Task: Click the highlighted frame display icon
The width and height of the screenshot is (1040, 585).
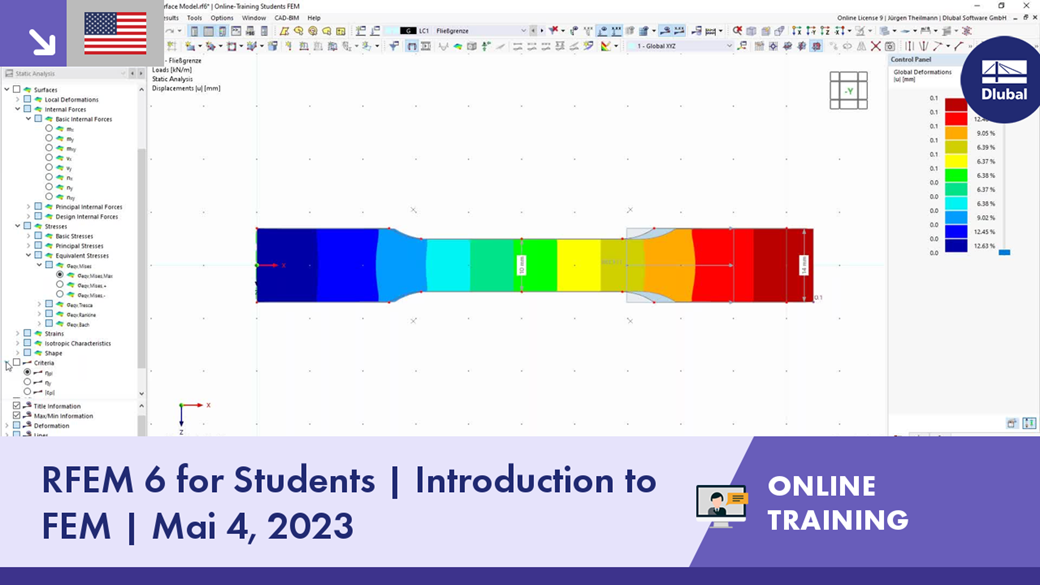Action: point(412,46)
